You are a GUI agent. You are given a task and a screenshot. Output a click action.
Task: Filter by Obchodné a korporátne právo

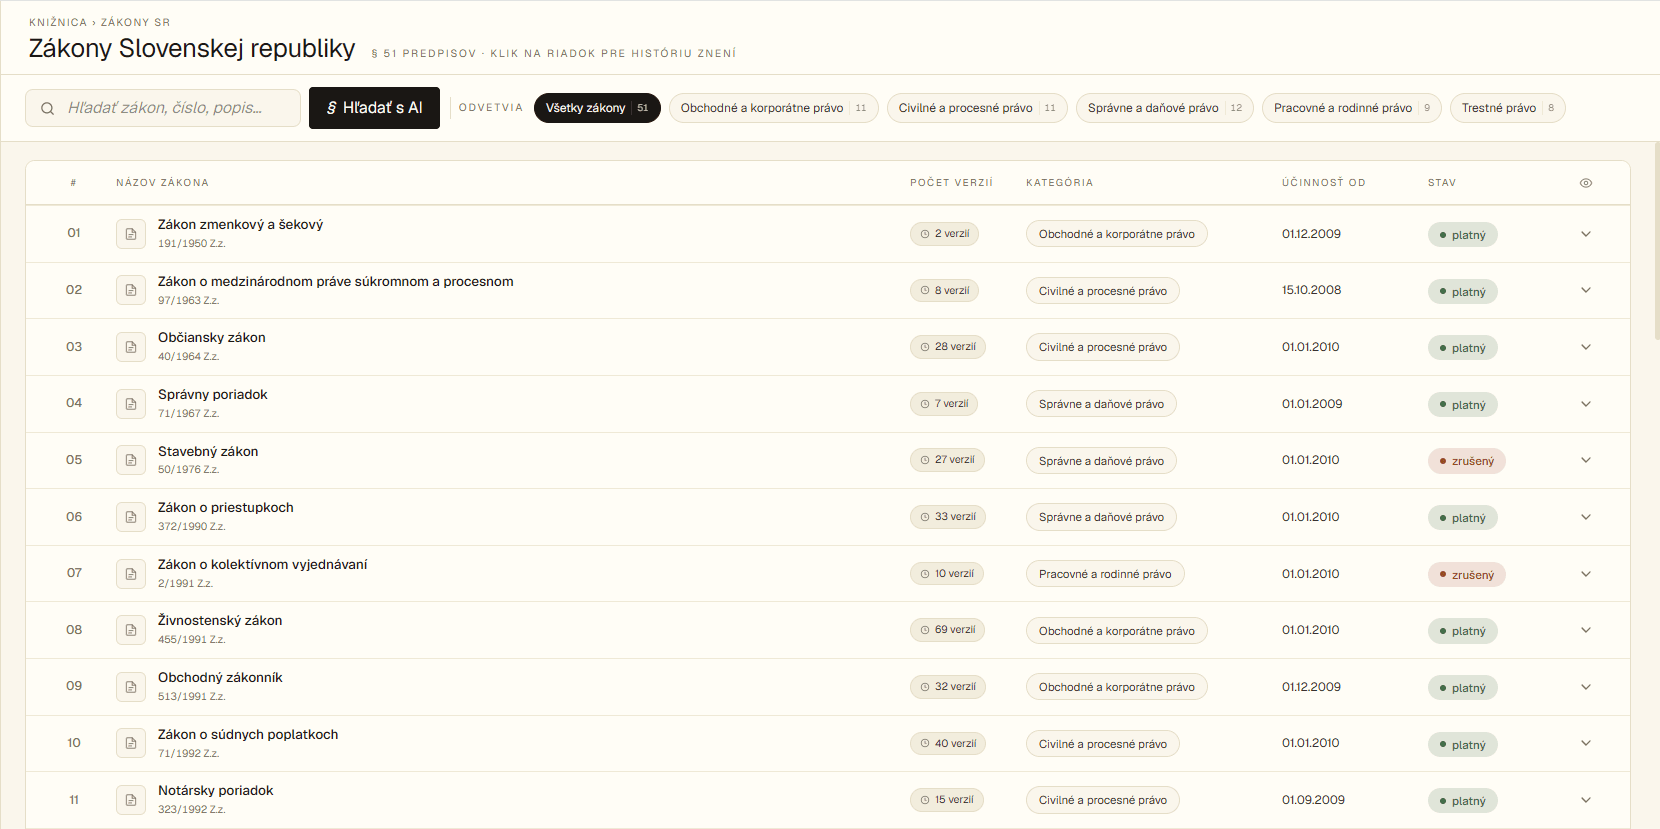774,108
